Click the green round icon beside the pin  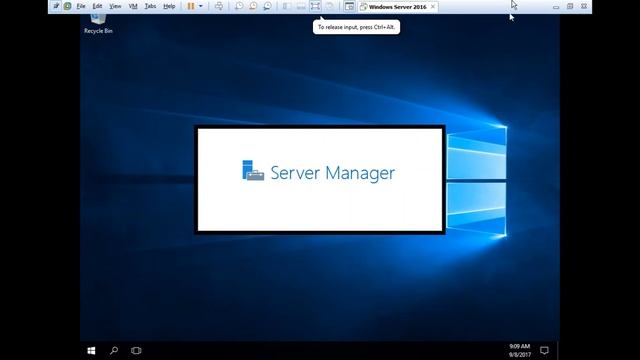(x=67, y=6)
